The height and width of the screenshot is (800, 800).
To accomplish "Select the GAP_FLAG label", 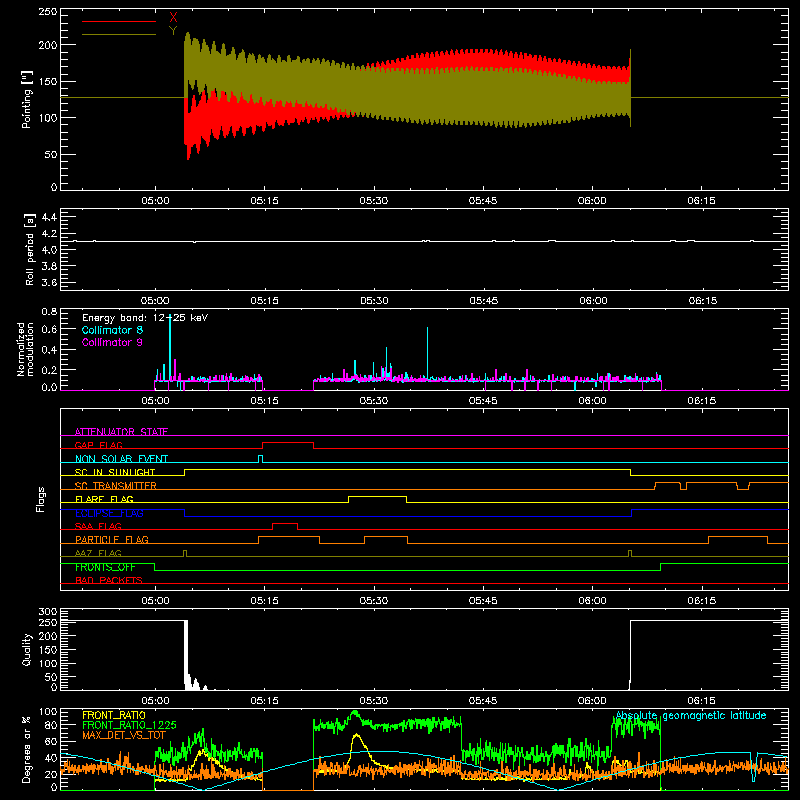I will click(x=98, y=445).
